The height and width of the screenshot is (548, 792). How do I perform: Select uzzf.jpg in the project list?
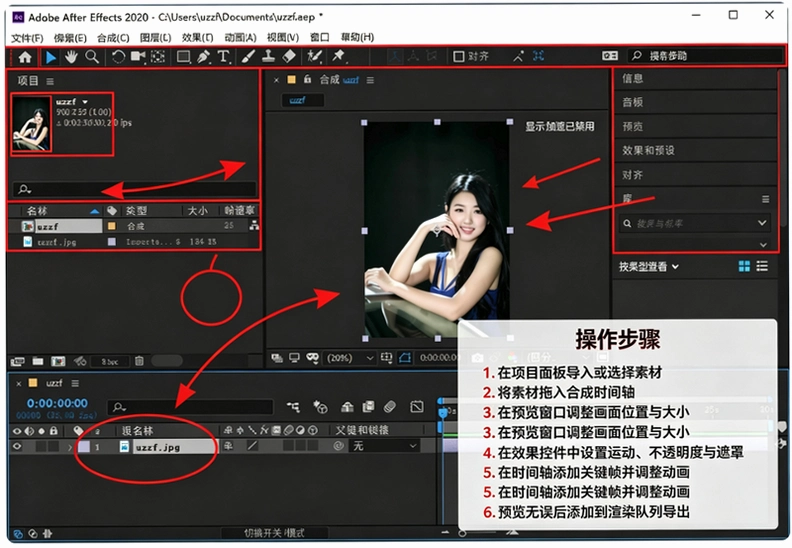[57, 242]
